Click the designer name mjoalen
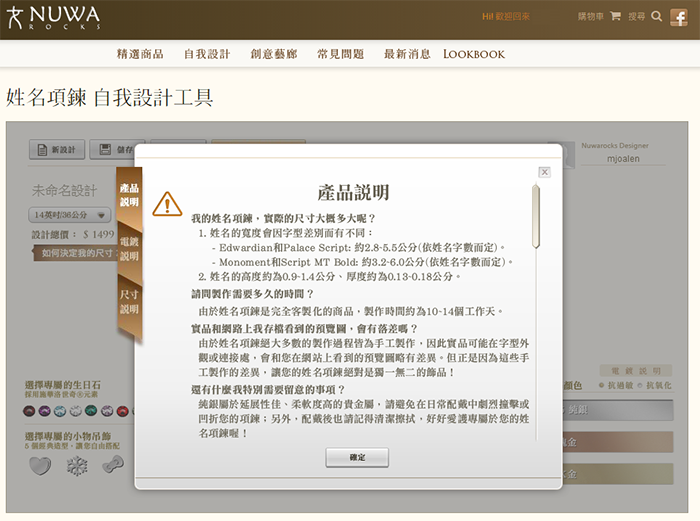The width and height of the screenshot is (700, 521). [623, 158]
